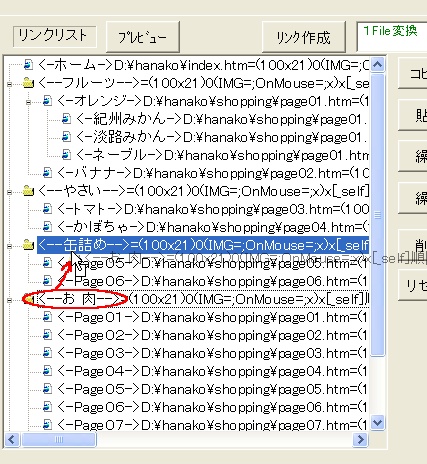Select the フルーツ folder row

[203, 83]
